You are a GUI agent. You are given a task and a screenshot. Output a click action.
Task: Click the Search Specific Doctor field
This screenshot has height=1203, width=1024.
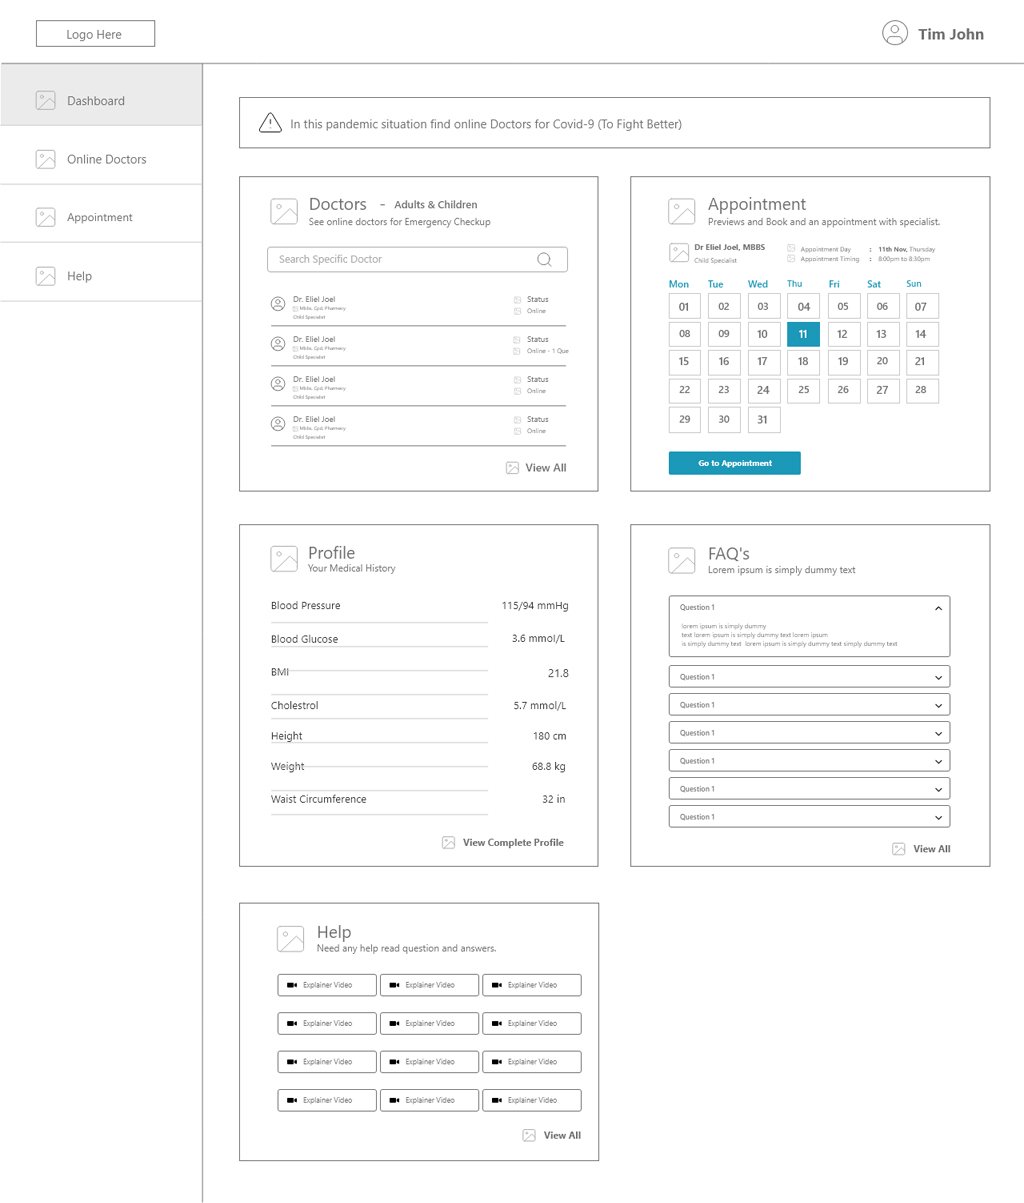(417, 259)
